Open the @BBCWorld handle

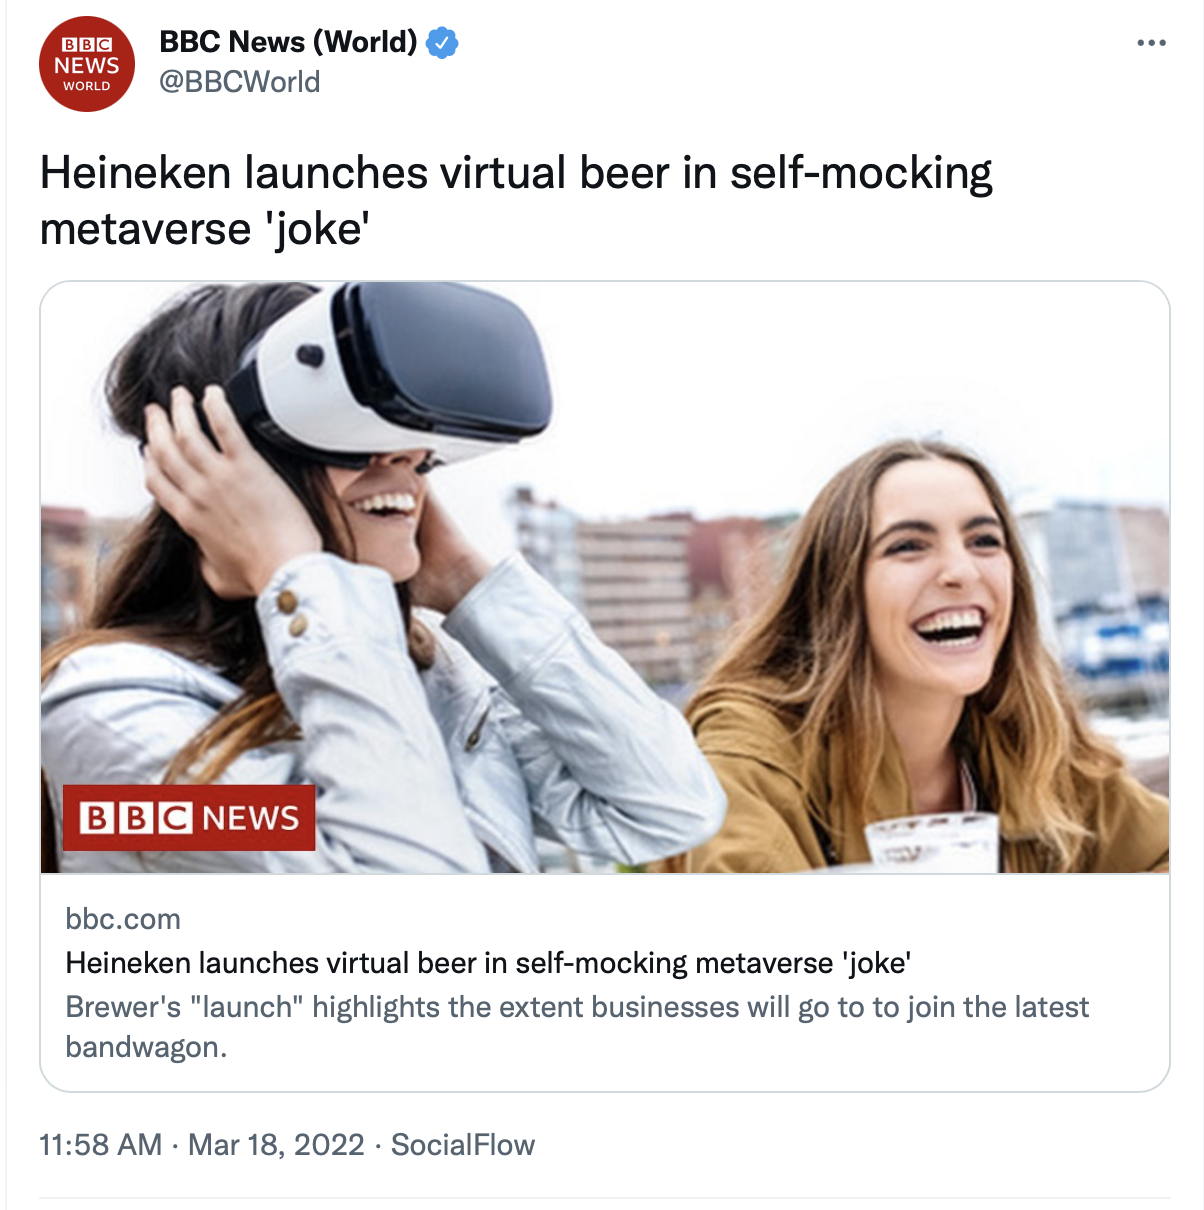point(240,82)
